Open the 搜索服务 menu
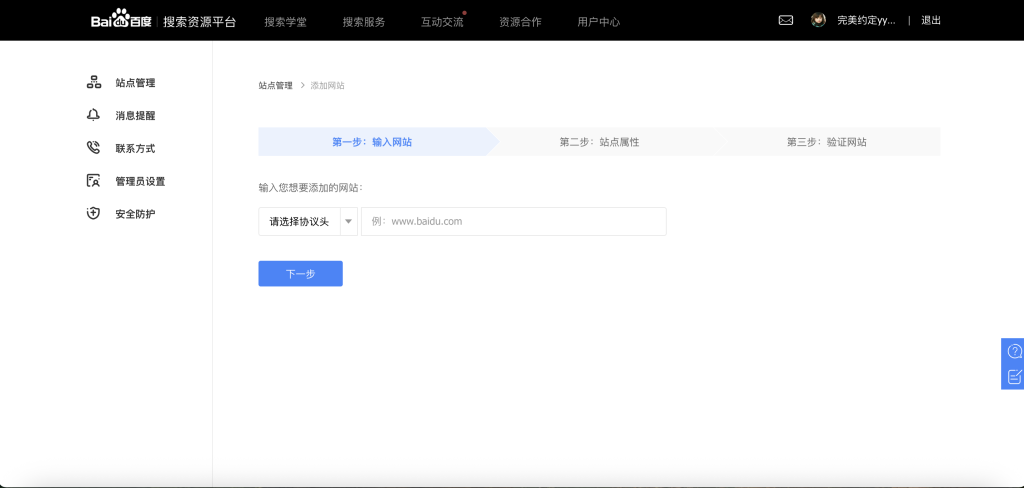1024x488 pixels. pyautogui.click(x=364, y=22)
